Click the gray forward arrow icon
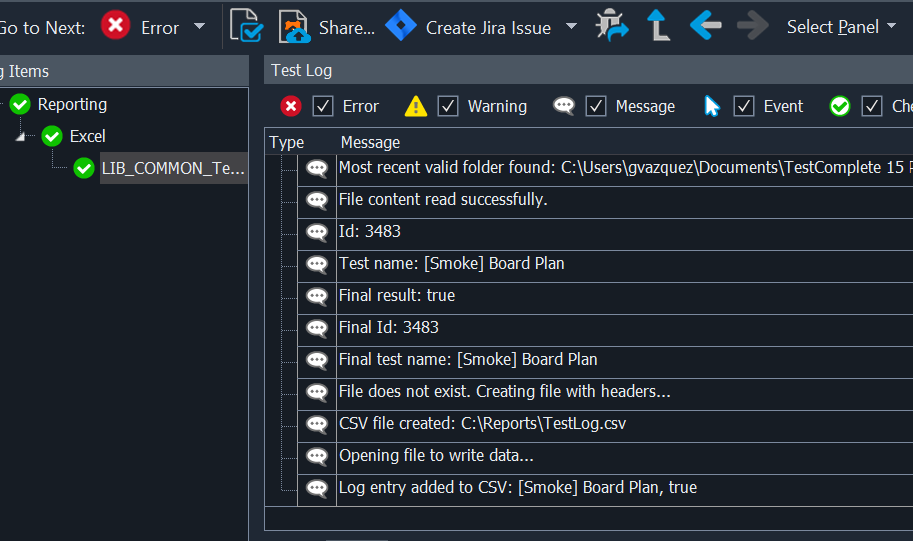This screenshot has height=541, width=913. [752, 27]
